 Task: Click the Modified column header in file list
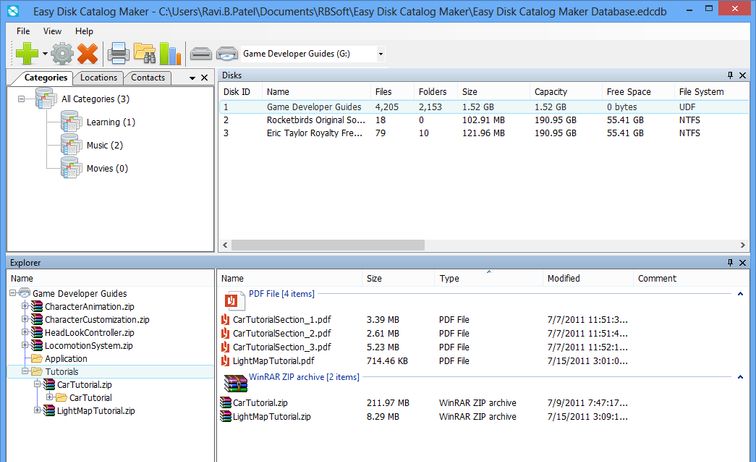564,279
